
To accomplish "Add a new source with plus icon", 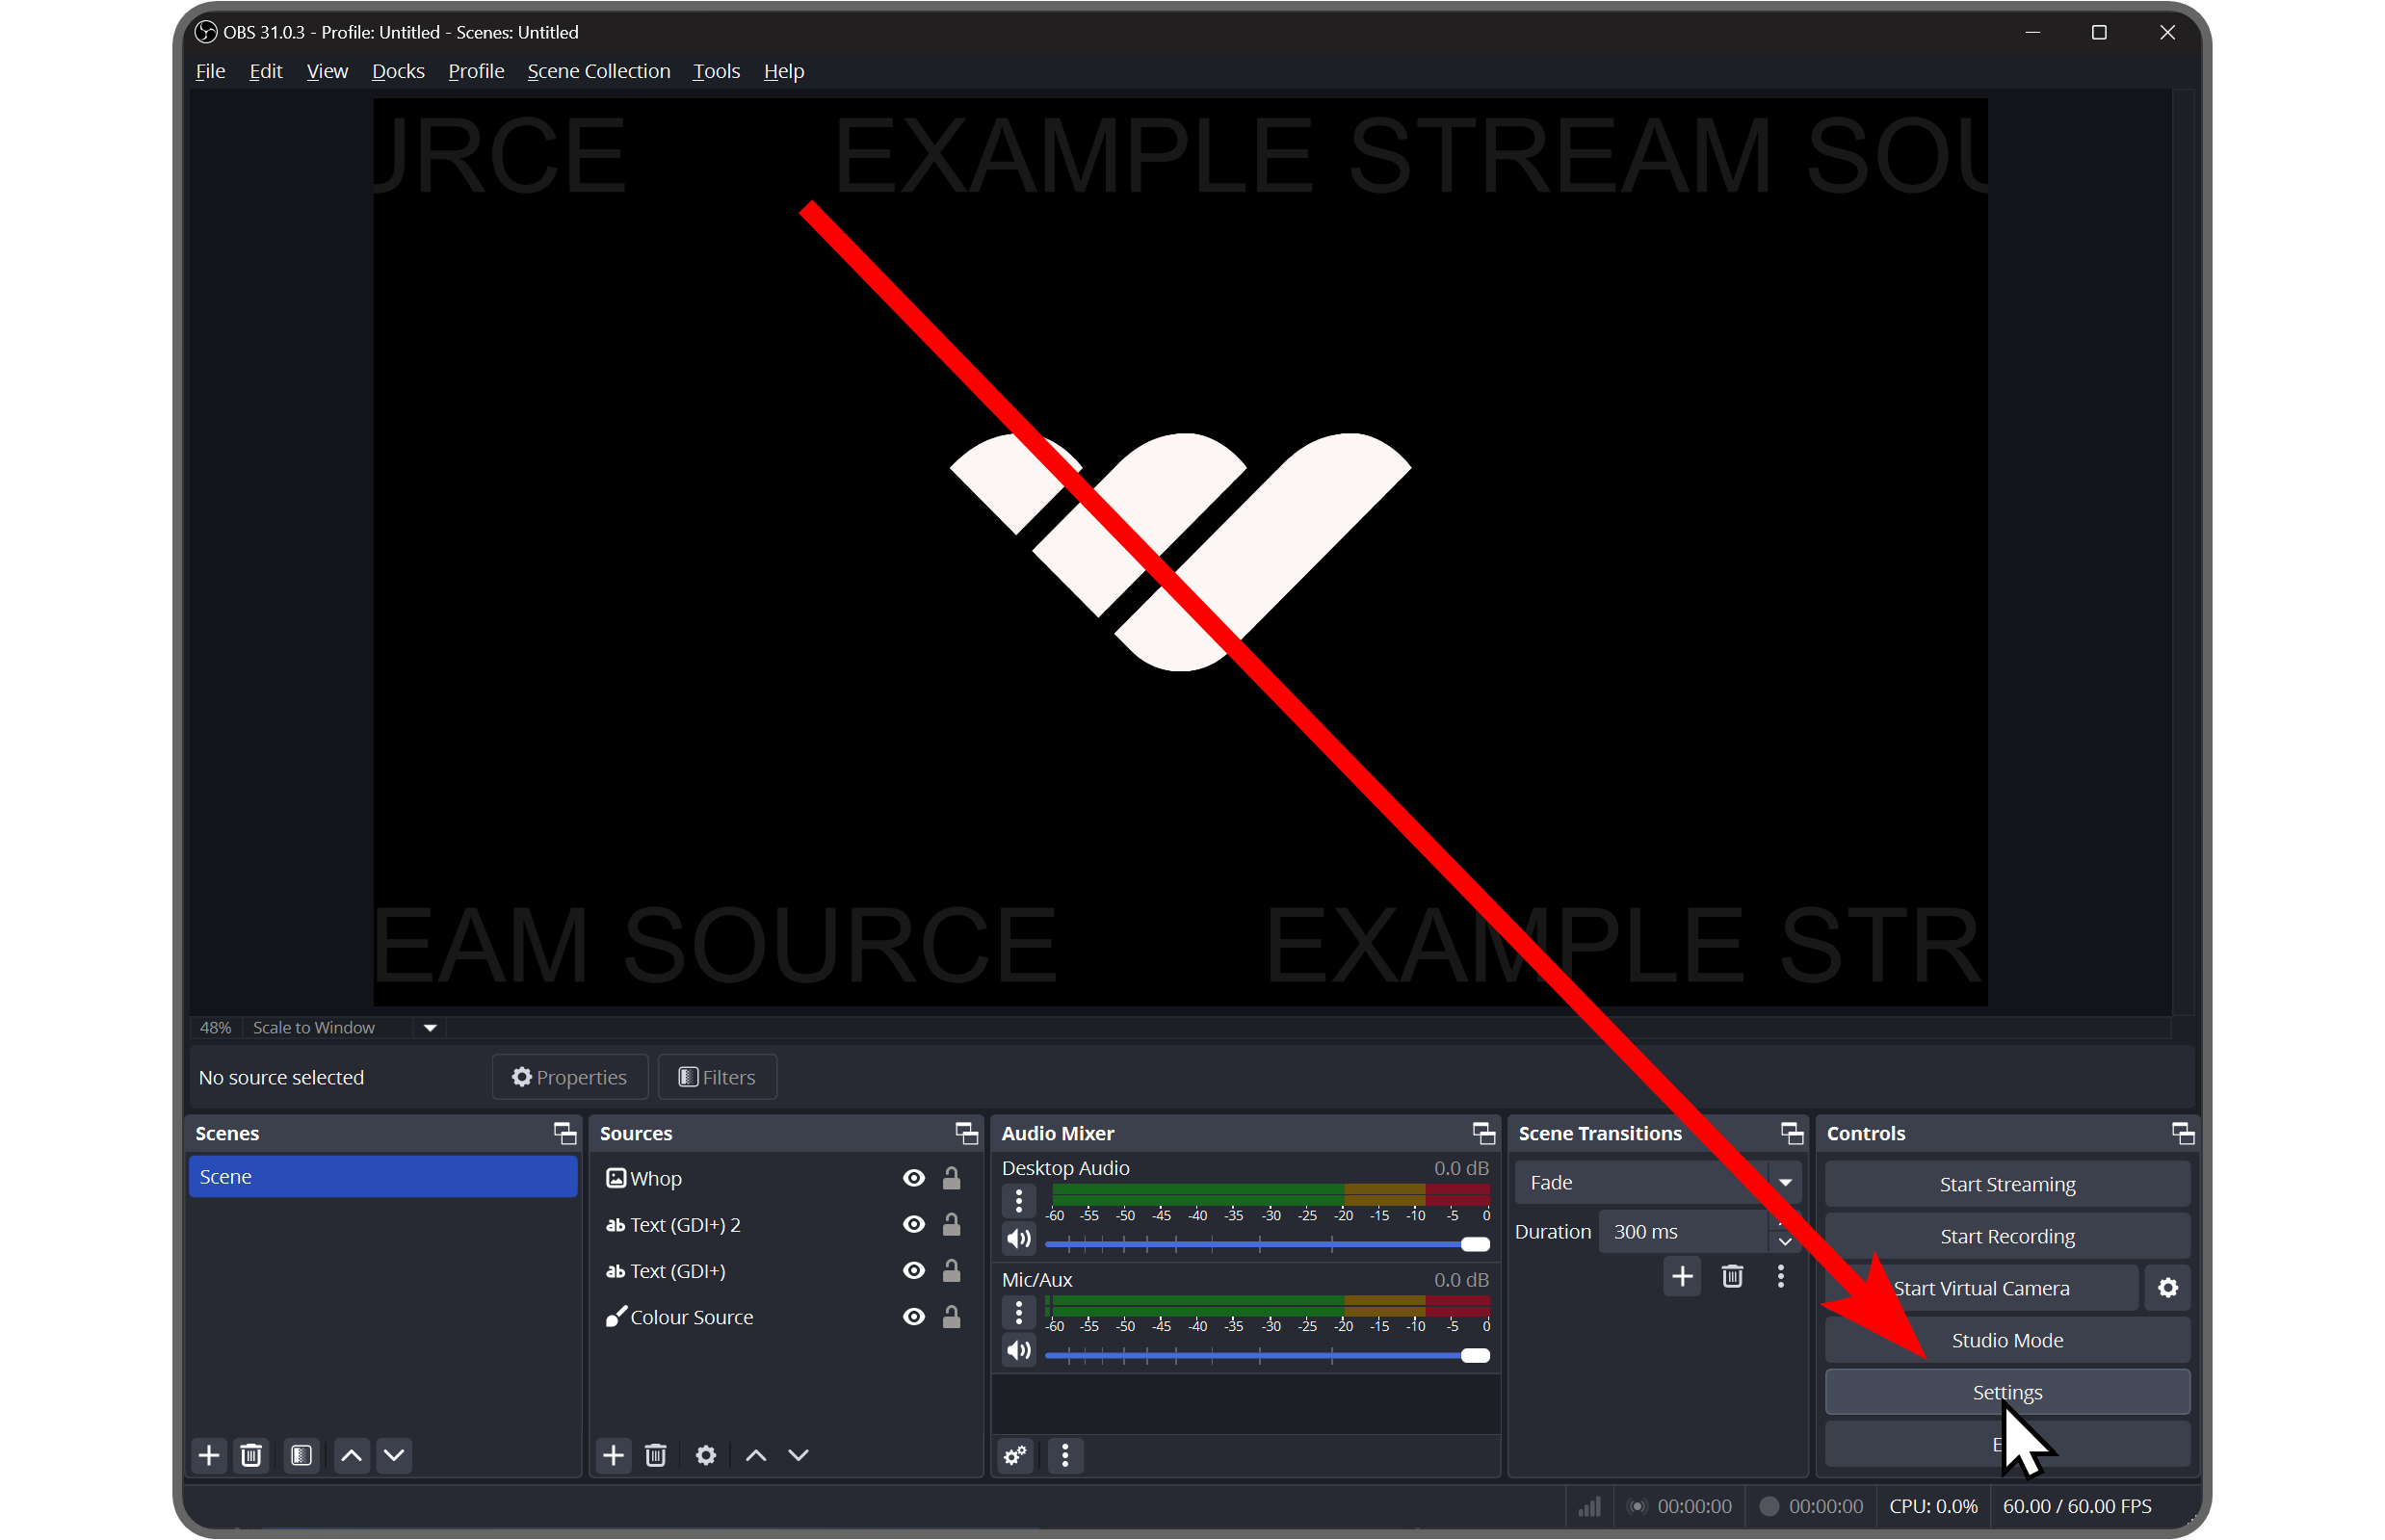I will coord(613,1455).
